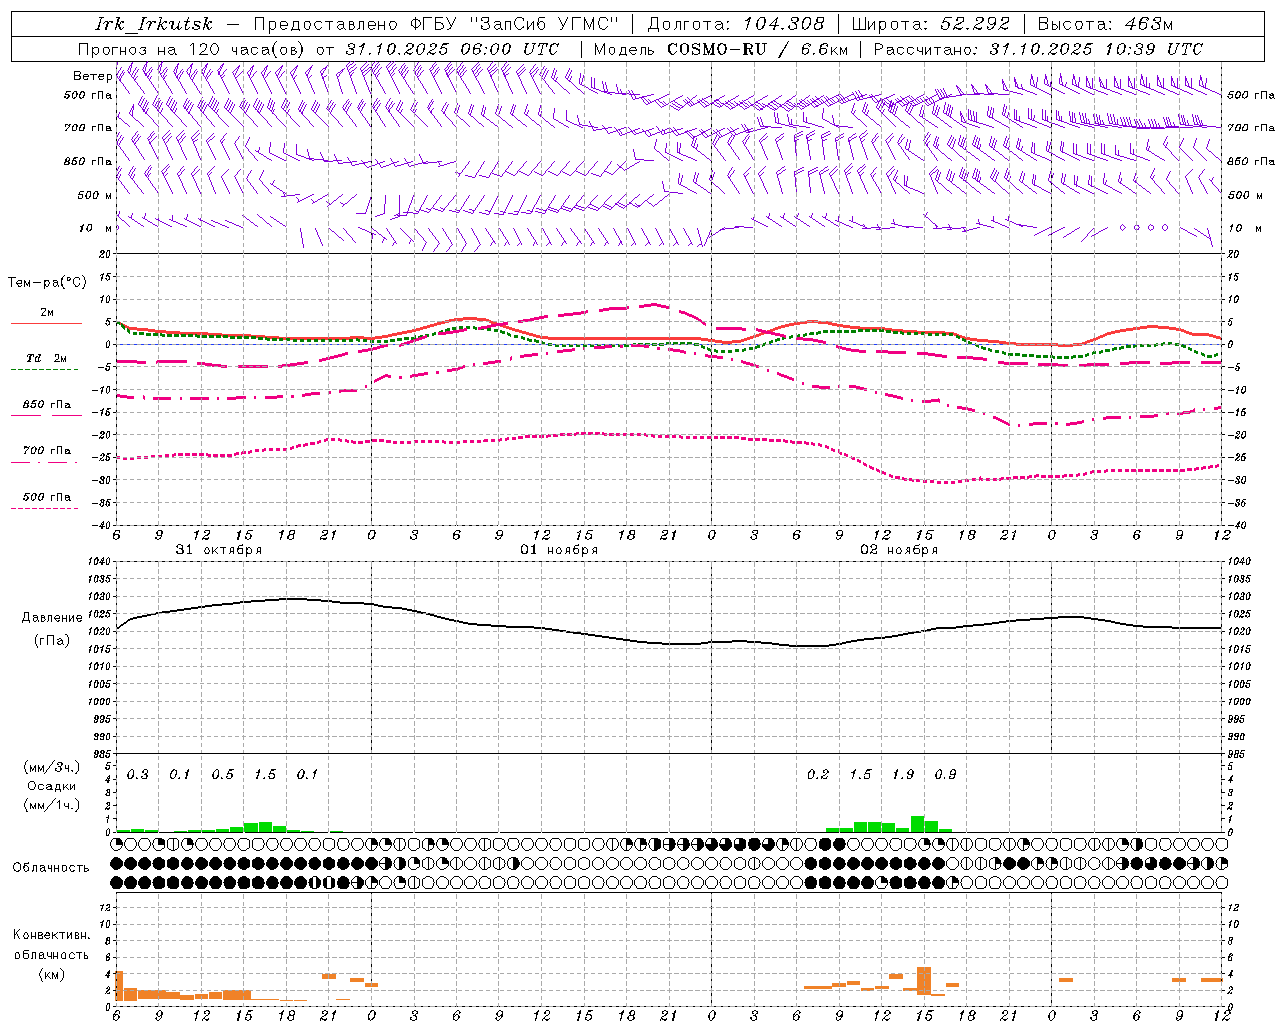Click 'Рассчитано: 31.10.2025 10:39 UTC' text
The width and height of the screenshot is (1280, 1024).
pyautogui.click(x=1038, y=49)
